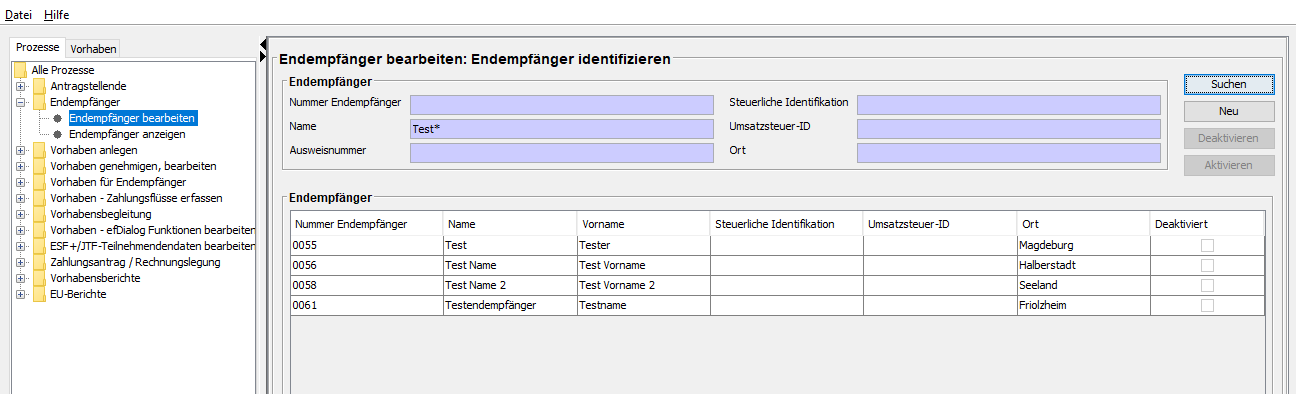The height and width of the screenshot is (394, 1296).
Task: Expand Vorhaben - efDialog Funktionen node
Action: [x=20, y=230]
